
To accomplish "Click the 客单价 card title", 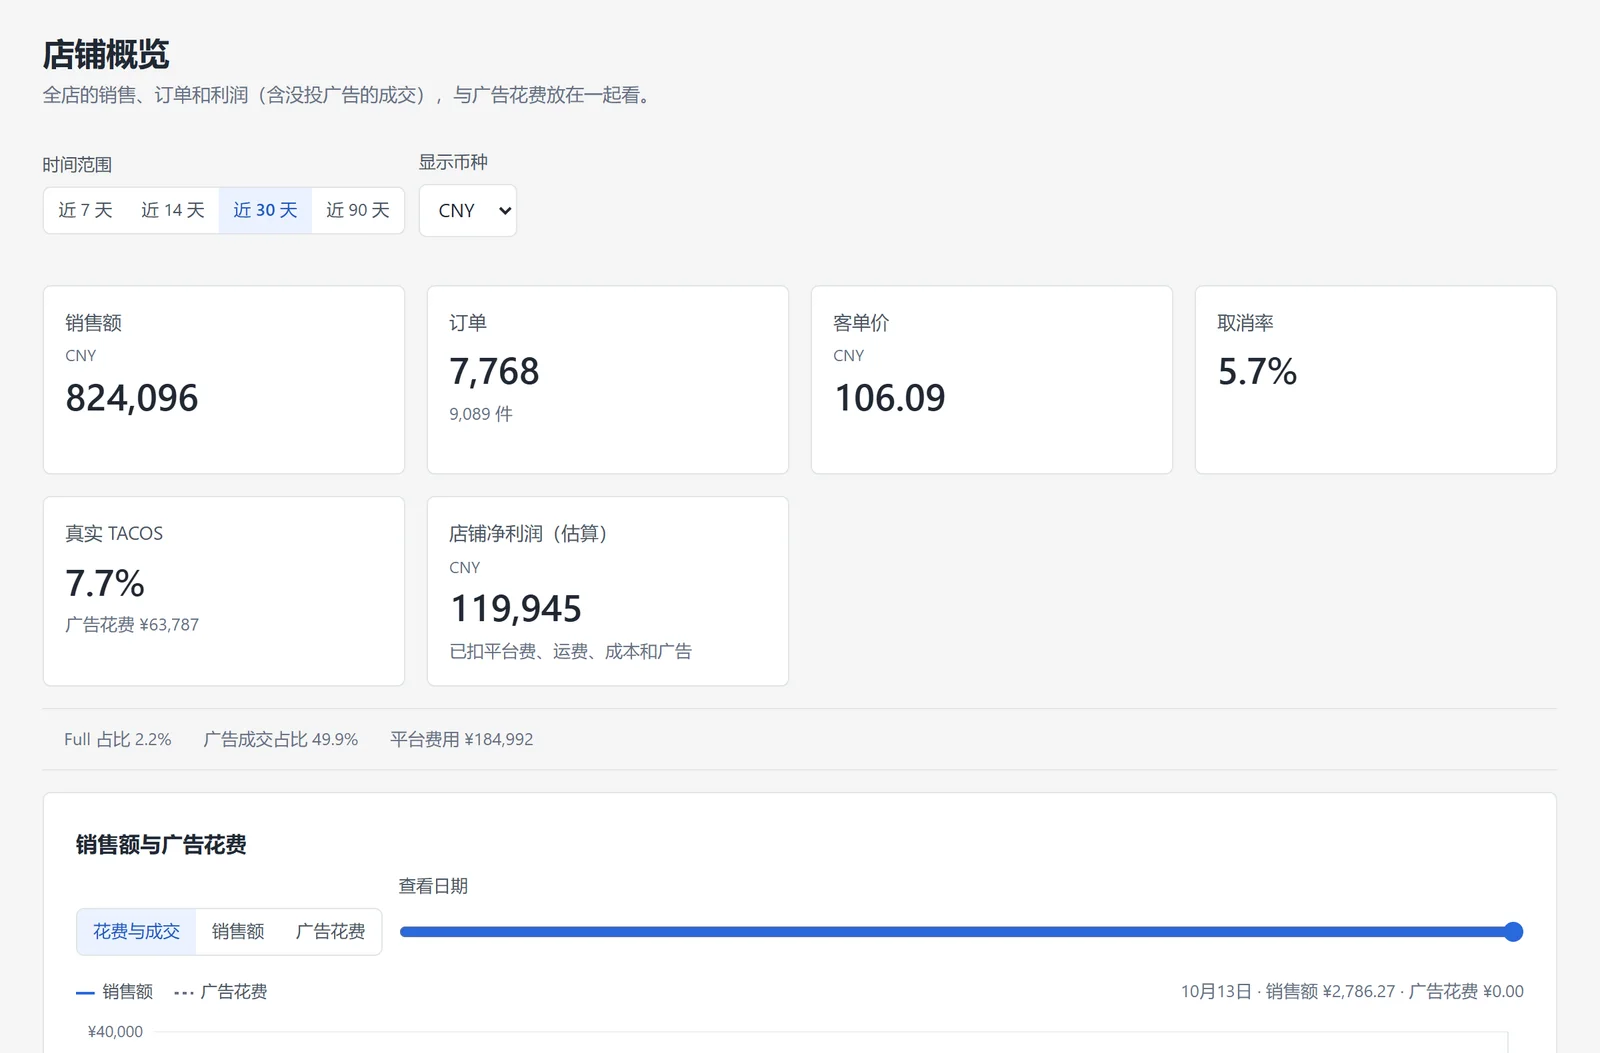I will (x=861, y=323).
